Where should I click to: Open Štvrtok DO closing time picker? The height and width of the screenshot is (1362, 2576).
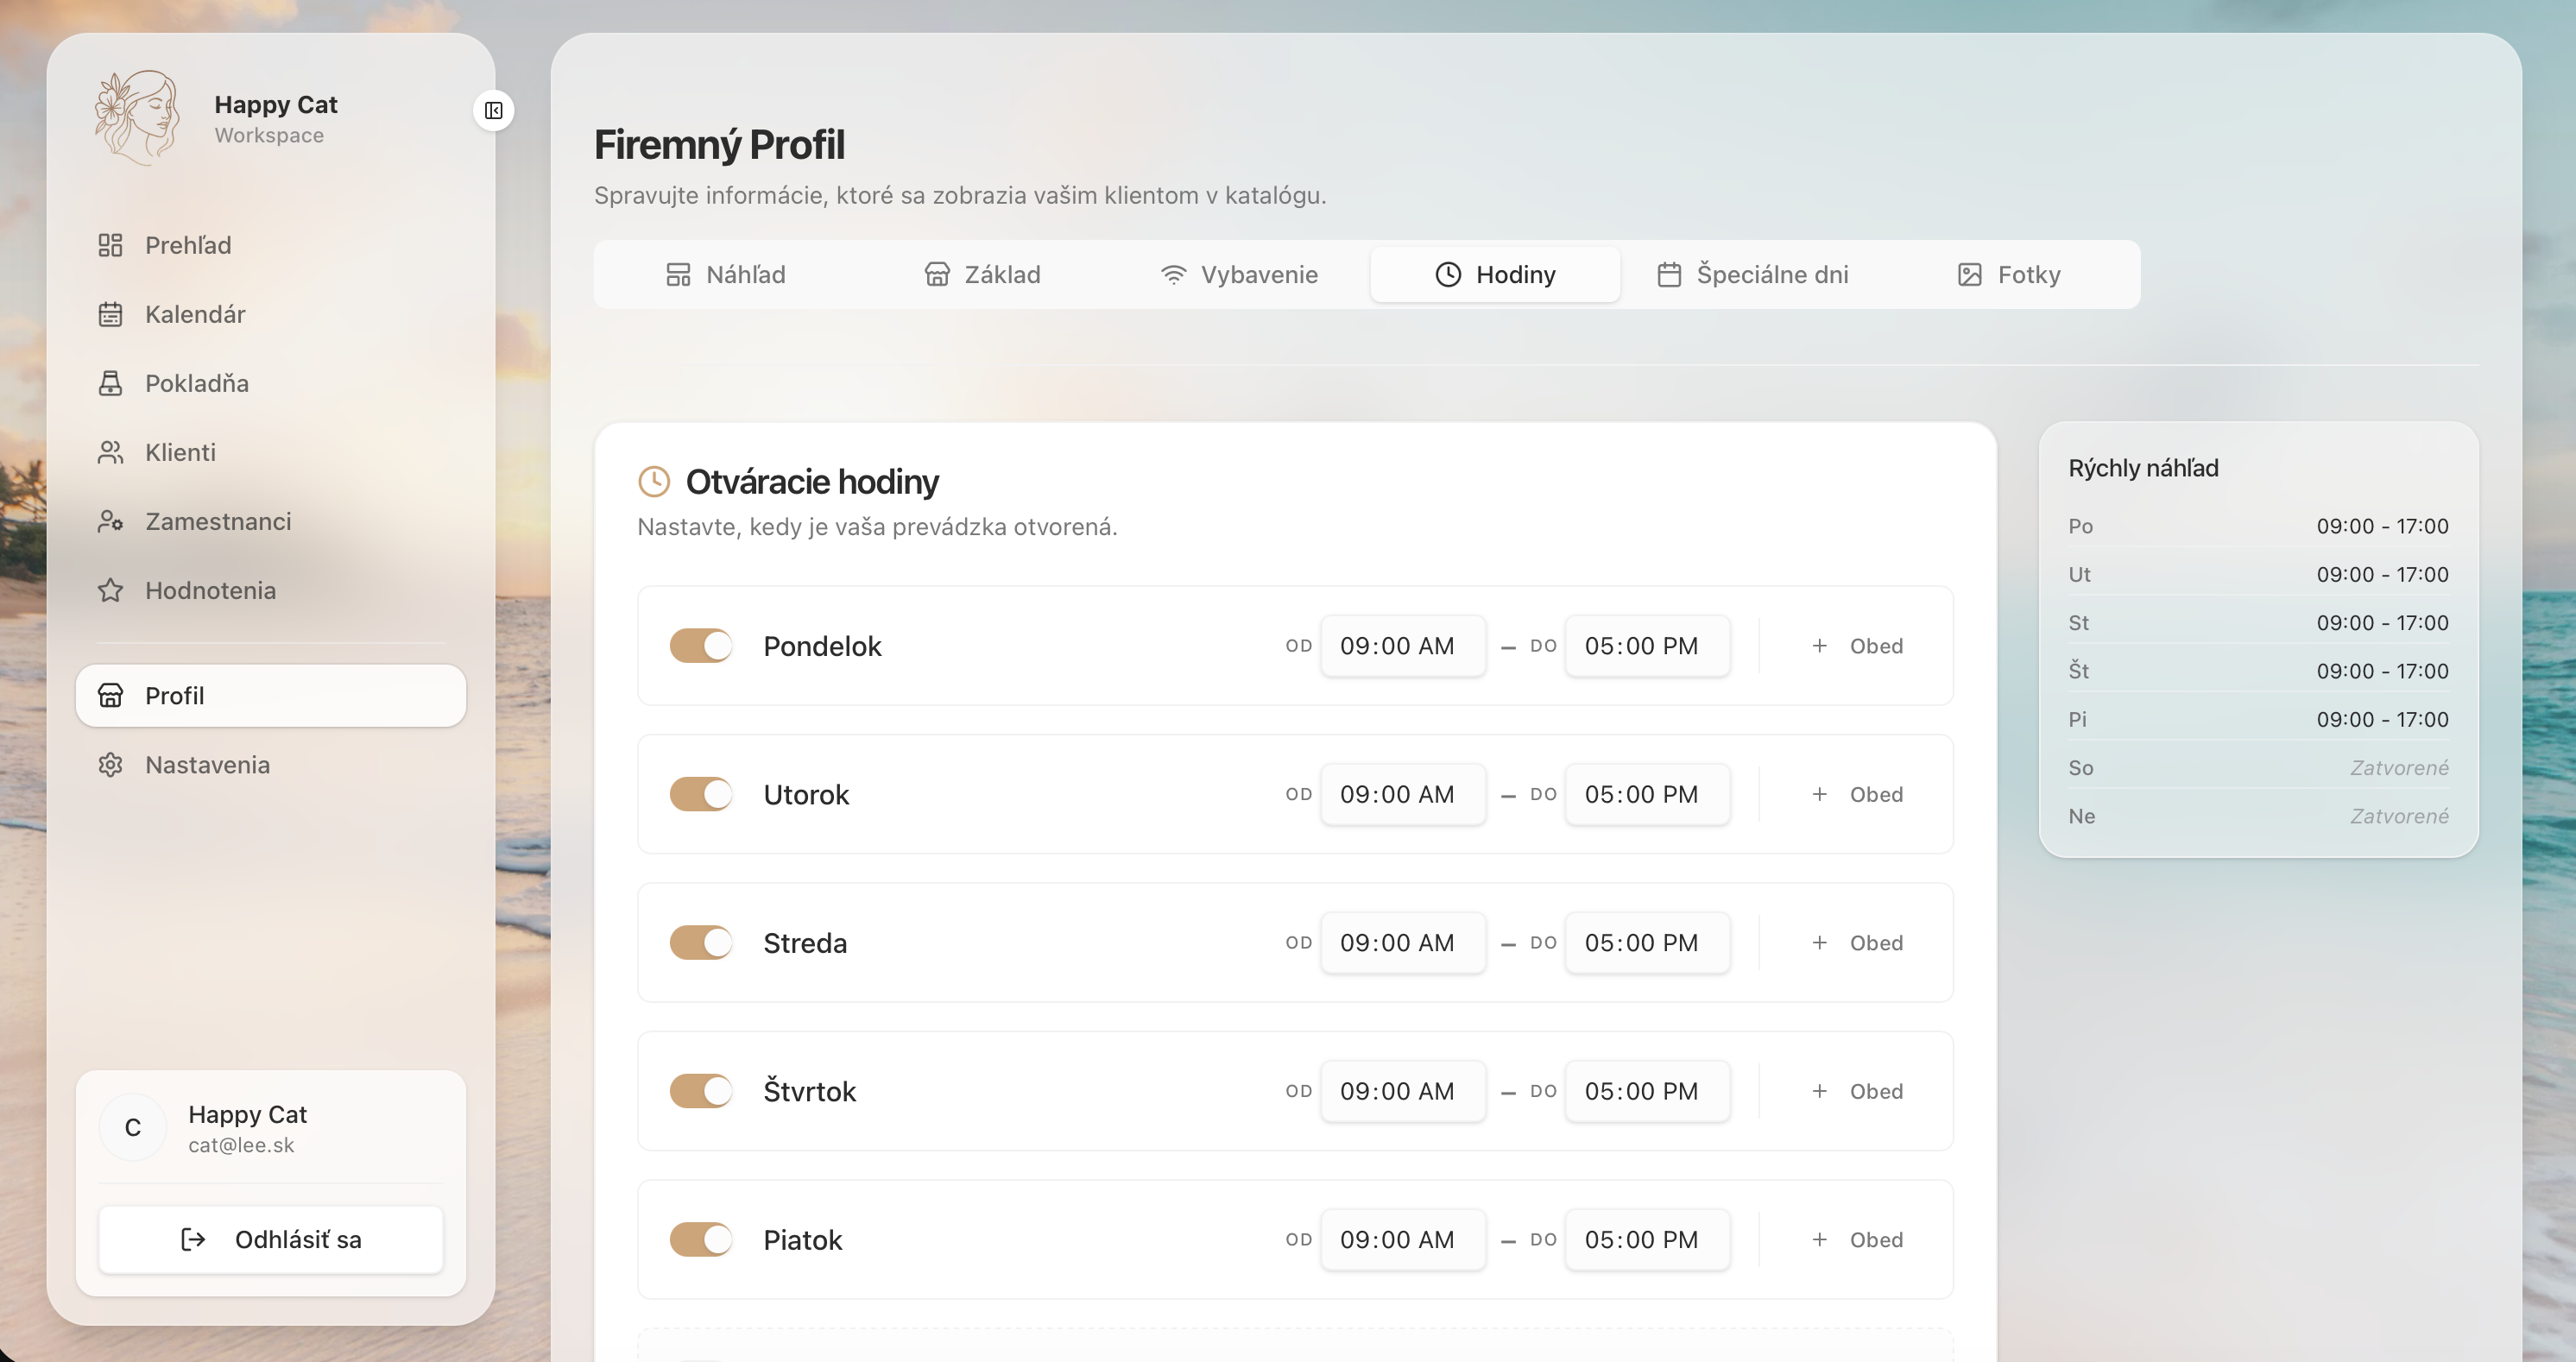pyautogui.click(x=1646, y=1091)
